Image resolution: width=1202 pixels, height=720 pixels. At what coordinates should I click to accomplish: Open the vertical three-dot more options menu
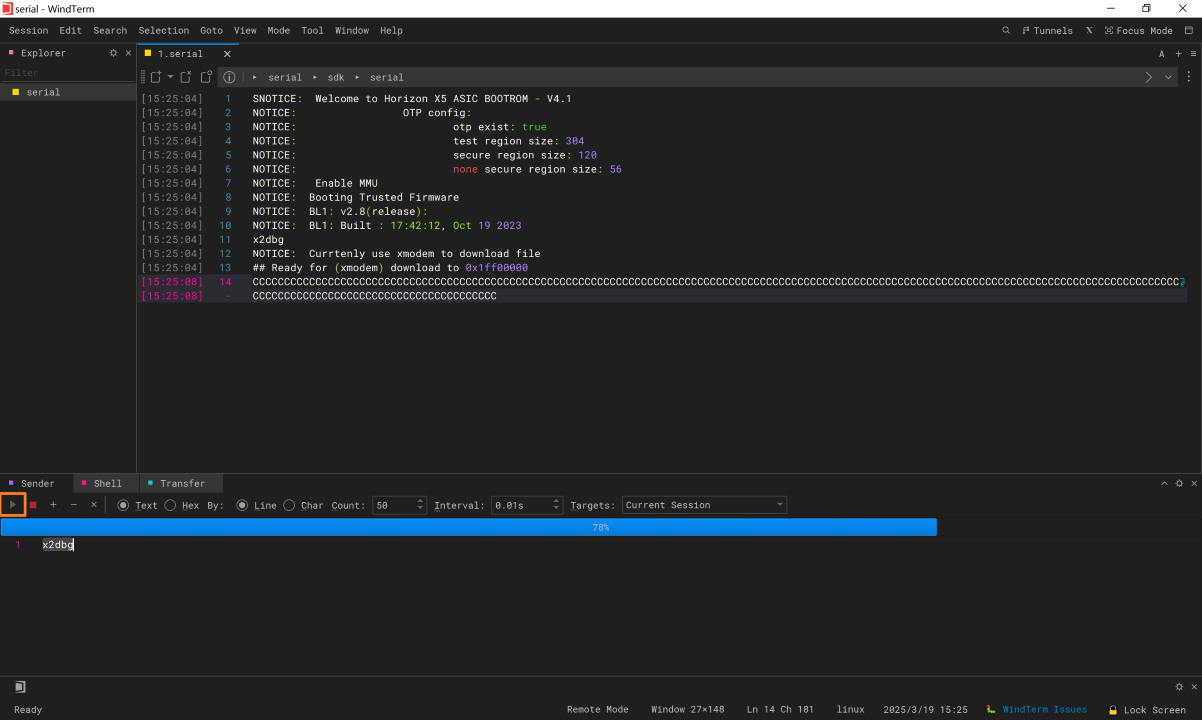pyautogui.click(x=1189, y=77)
